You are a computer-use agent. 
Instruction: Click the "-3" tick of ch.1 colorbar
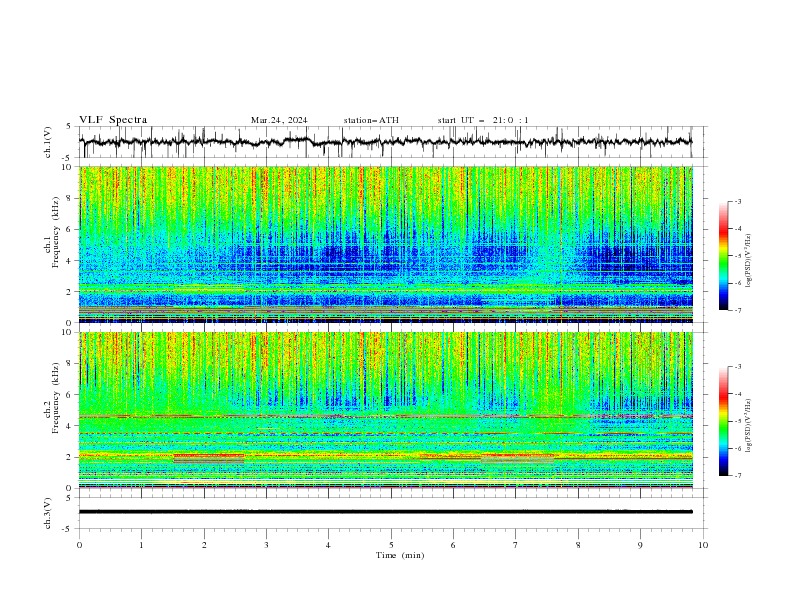(737, 201)
